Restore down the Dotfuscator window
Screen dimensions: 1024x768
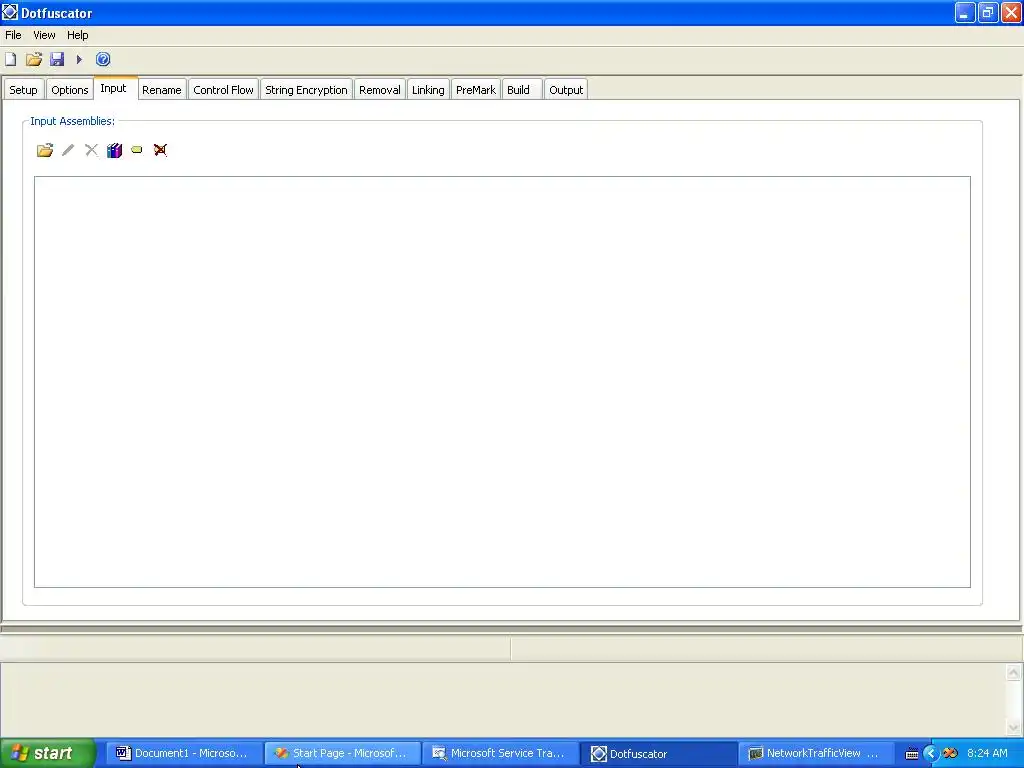[988, 12]
